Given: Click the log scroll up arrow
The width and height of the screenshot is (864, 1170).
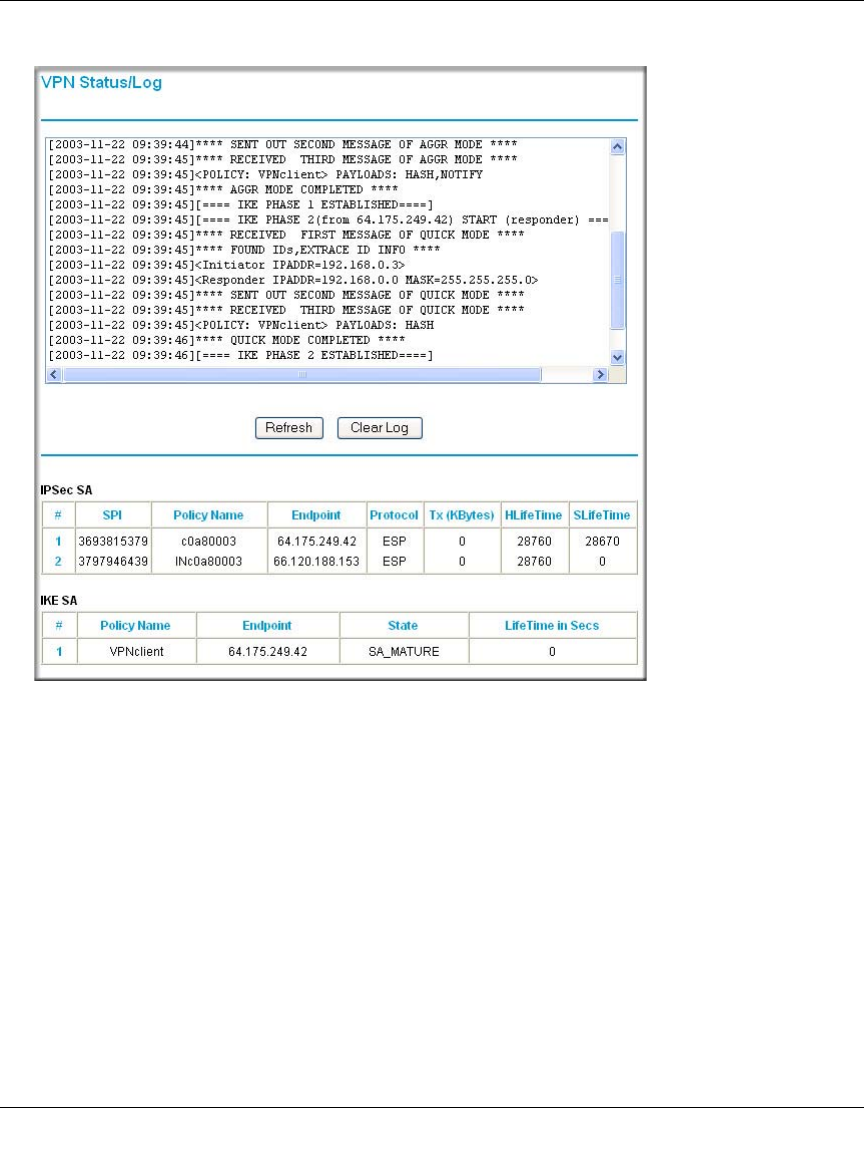Looking at the screenshot, I should [x=618, y=147].
